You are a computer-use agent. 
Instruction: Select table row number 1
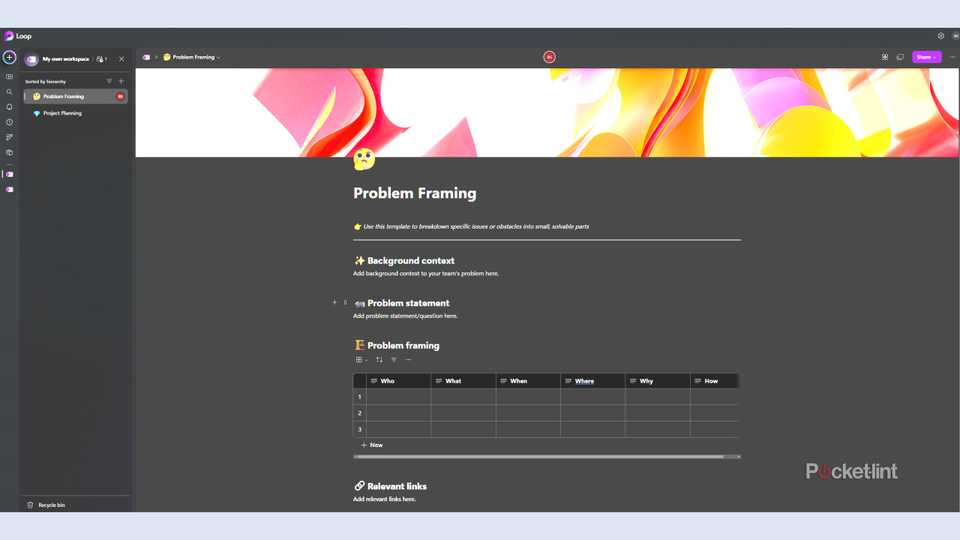click(360, 397)
